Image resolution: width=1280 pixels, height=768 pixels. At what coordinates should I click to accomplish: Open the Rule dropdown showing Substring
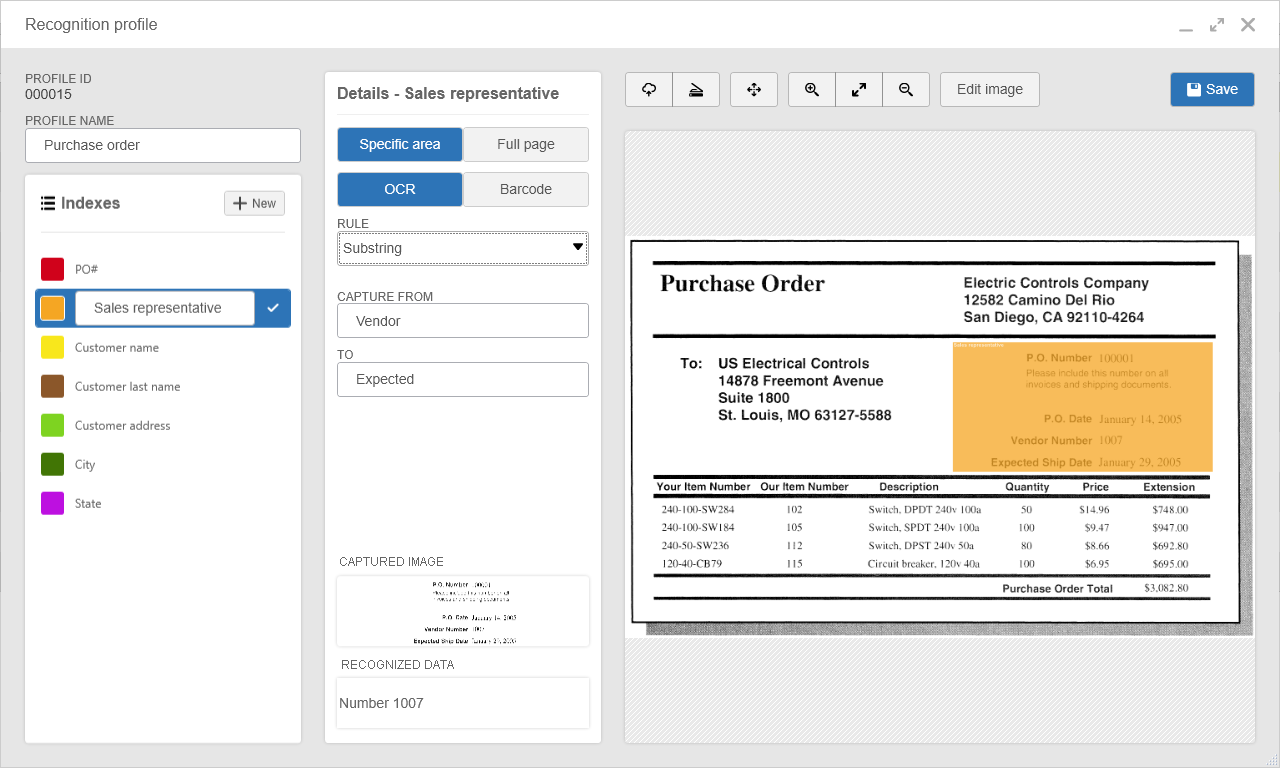tap(463, 248)
